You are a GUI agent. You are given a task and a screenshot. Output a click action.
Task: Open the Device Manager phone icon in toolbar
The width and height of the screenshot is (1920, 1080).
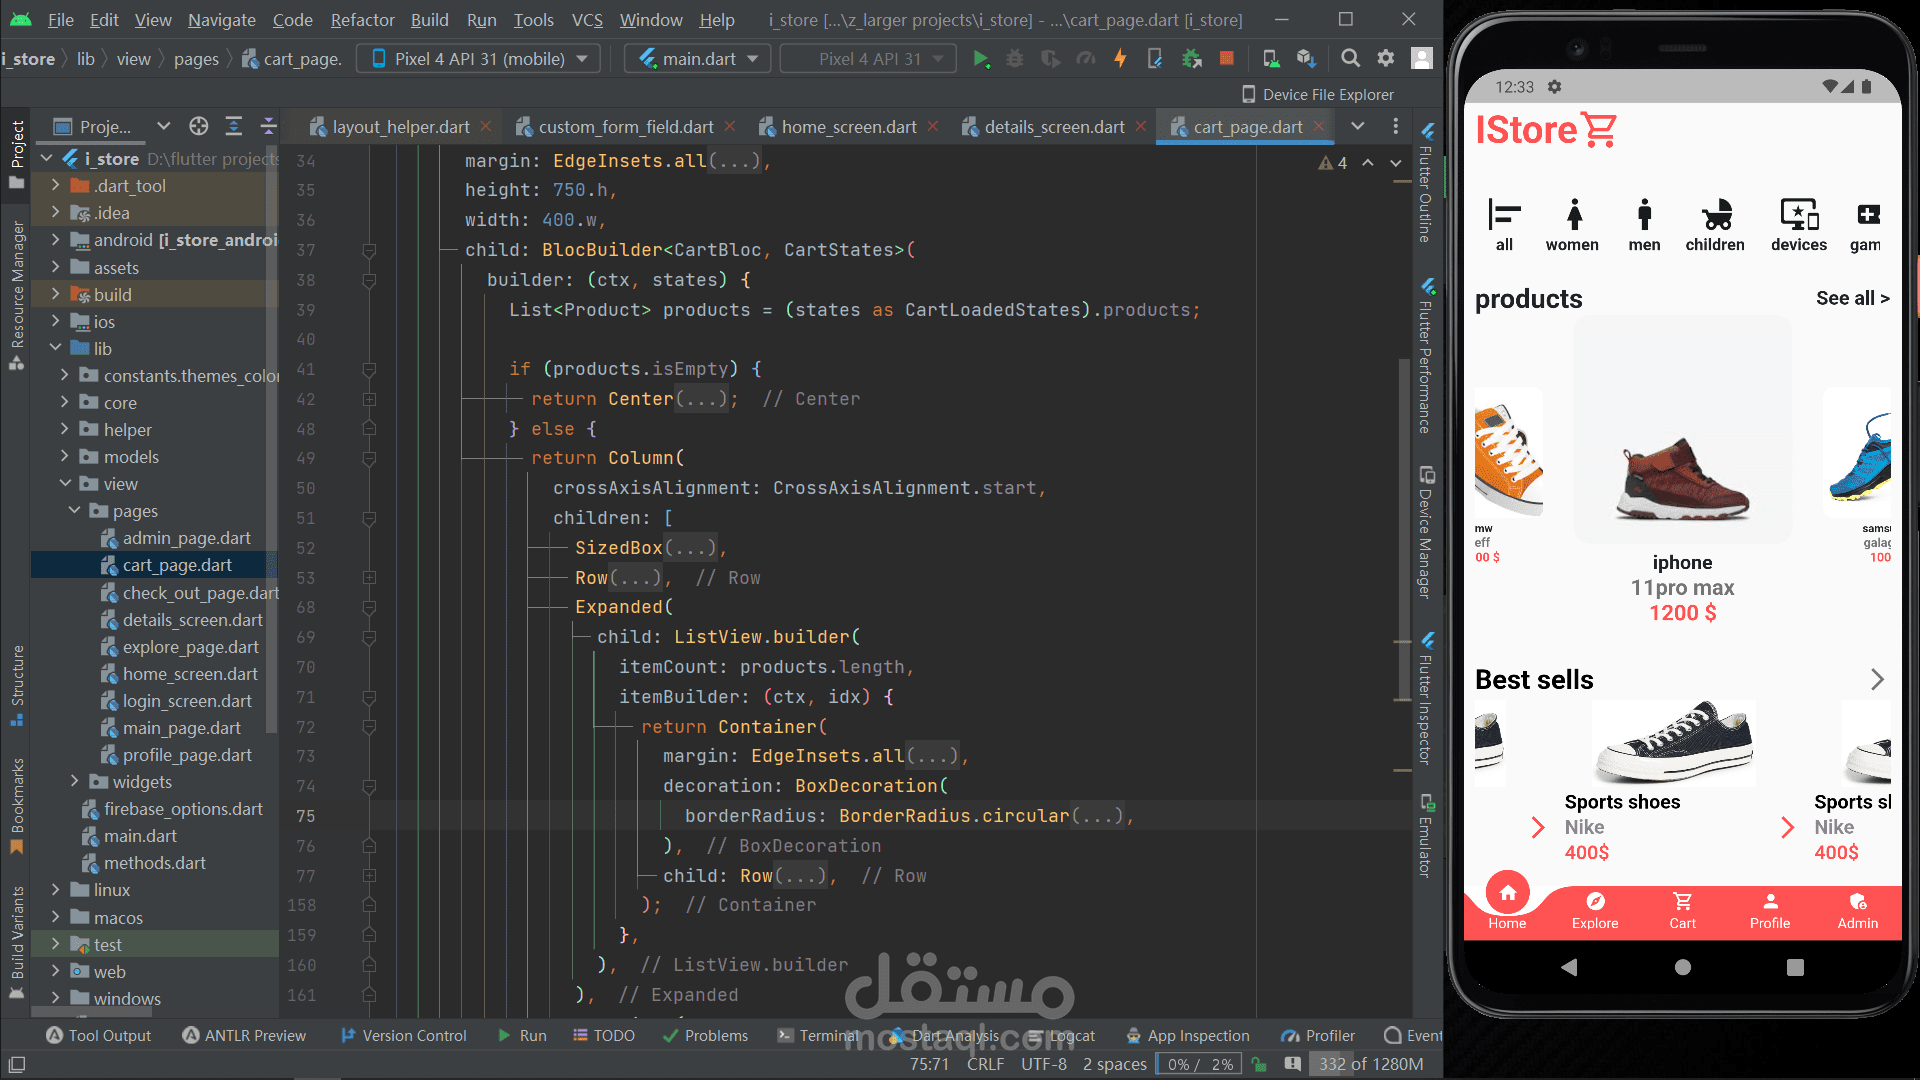pyautogui.click(x=1270, y=59)
